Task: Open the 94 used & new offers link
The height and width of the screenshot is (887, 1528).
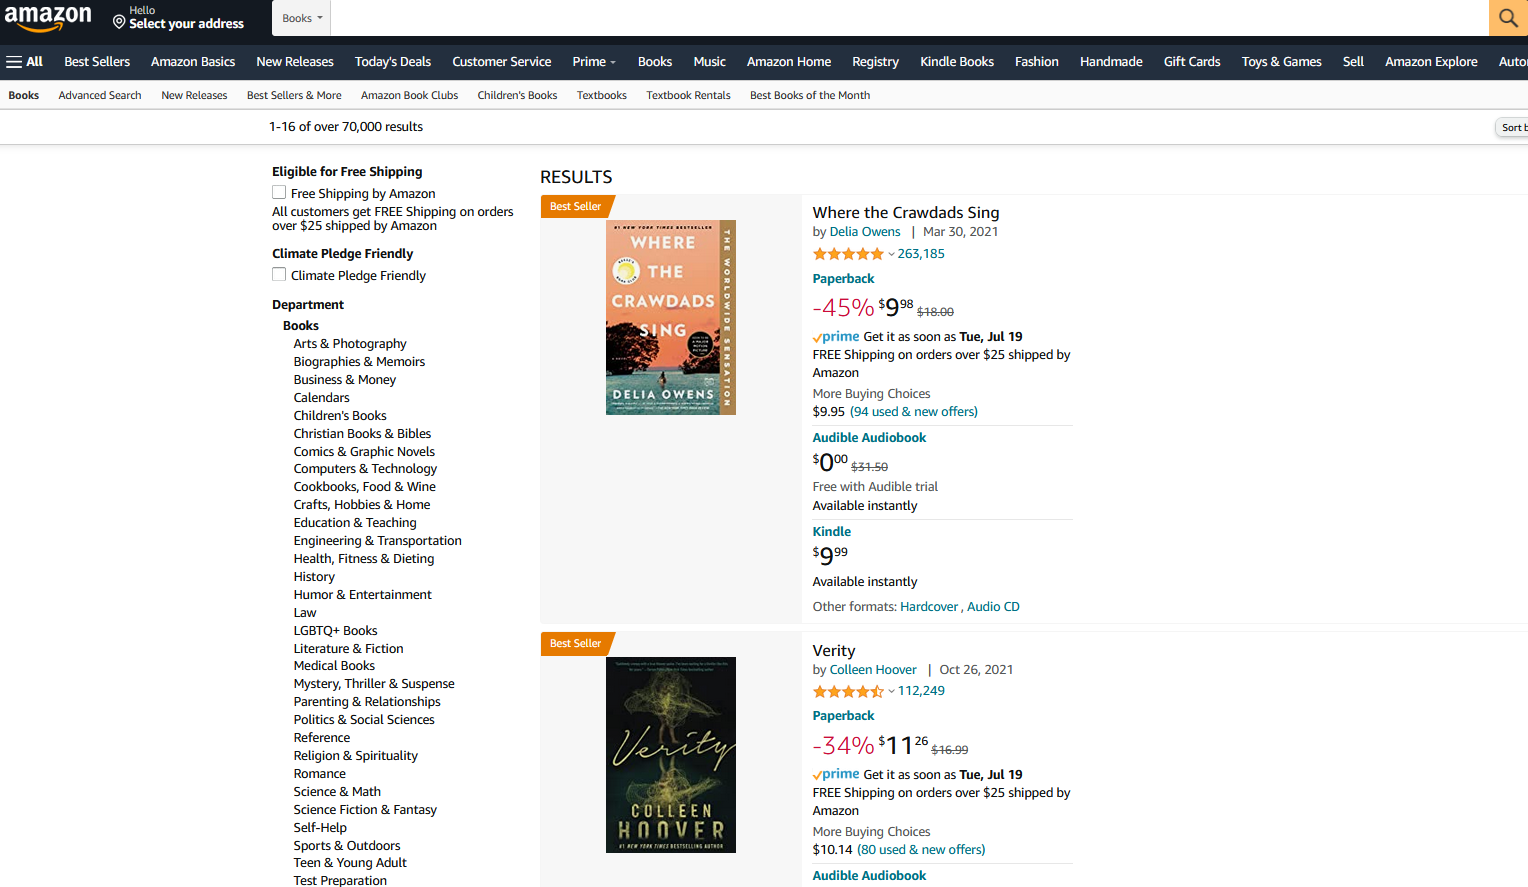Action: pos(913,411)
